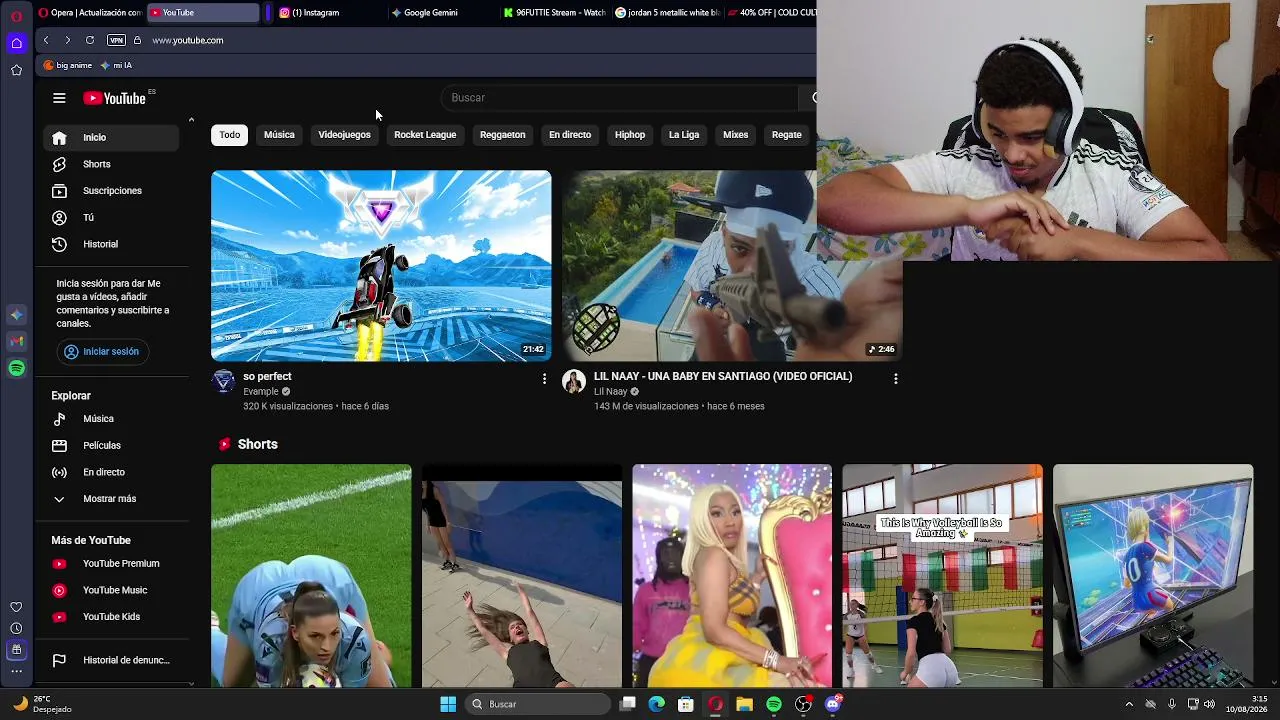1280x720 pixels.
Task: Open Gemini in Opera sidebar
Action: 16,315
